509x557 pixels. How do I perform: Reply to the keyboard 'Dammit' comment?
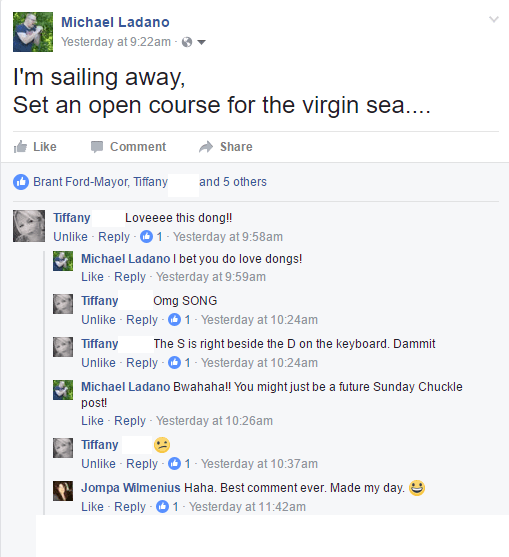142,363
